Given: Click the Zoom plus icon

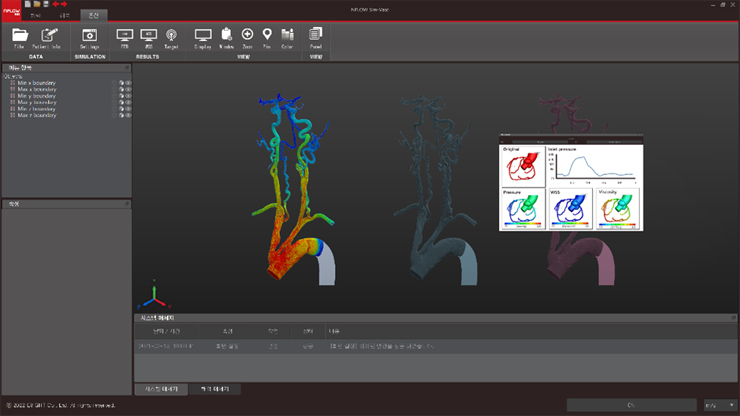Looking at the screenshot, I should click(248, 37).
